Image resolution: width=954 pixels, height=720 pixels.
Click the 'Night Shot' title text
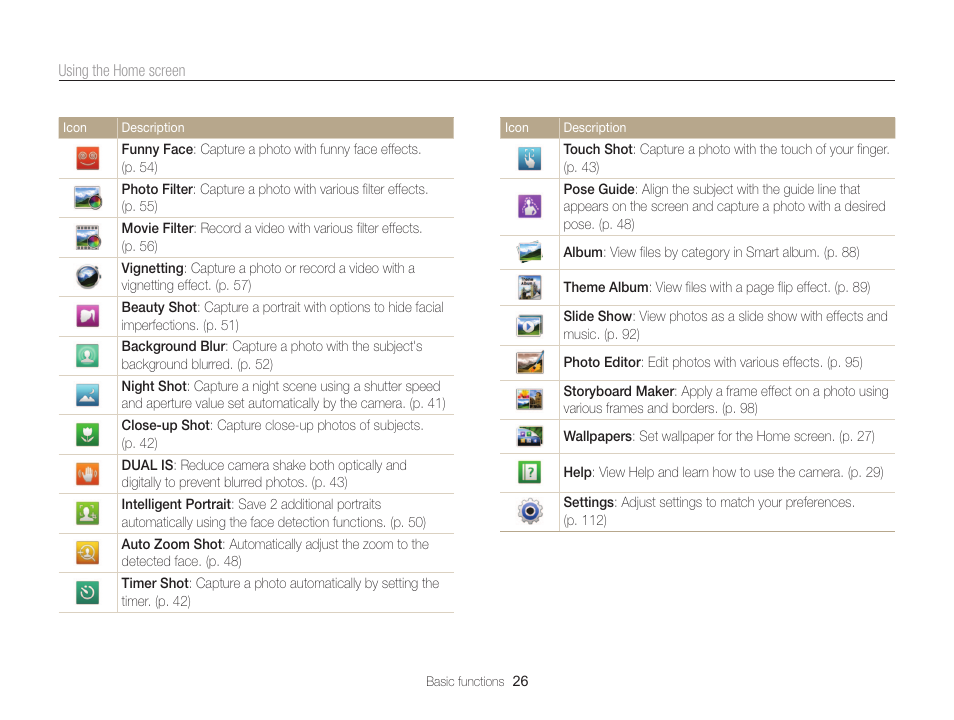coord(154,386)
